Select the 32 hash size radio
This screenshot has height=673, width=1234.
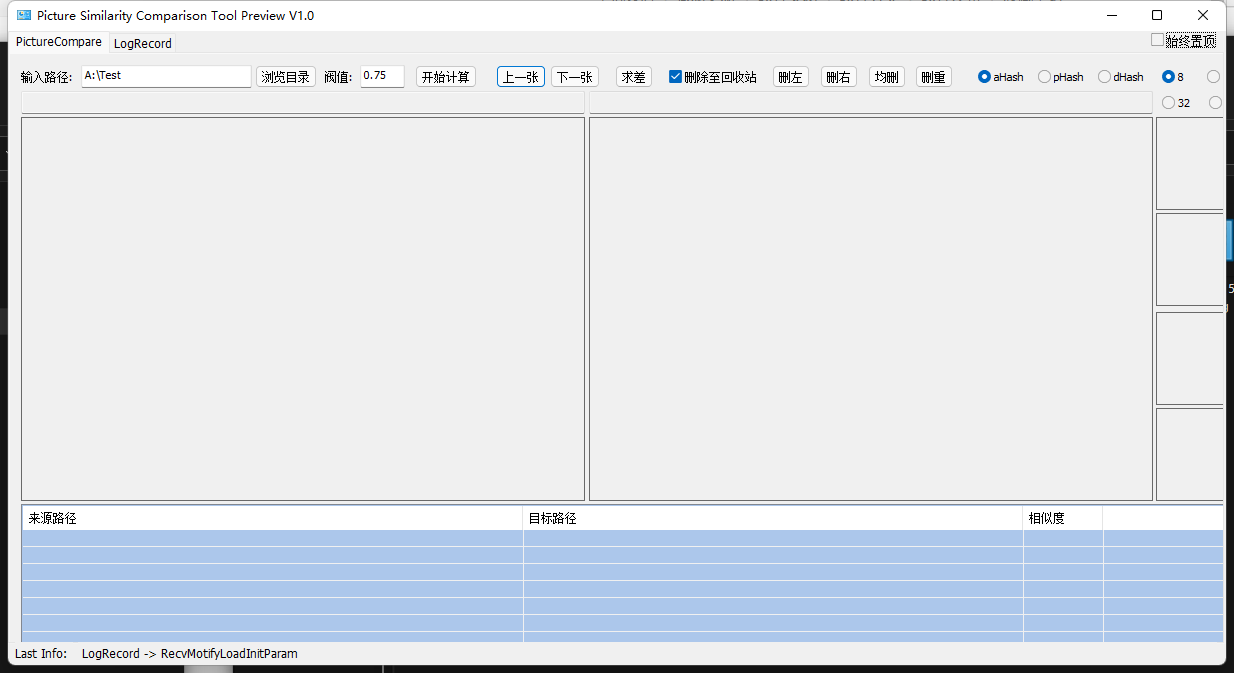pyautogui.click(x=1169, y=103)
